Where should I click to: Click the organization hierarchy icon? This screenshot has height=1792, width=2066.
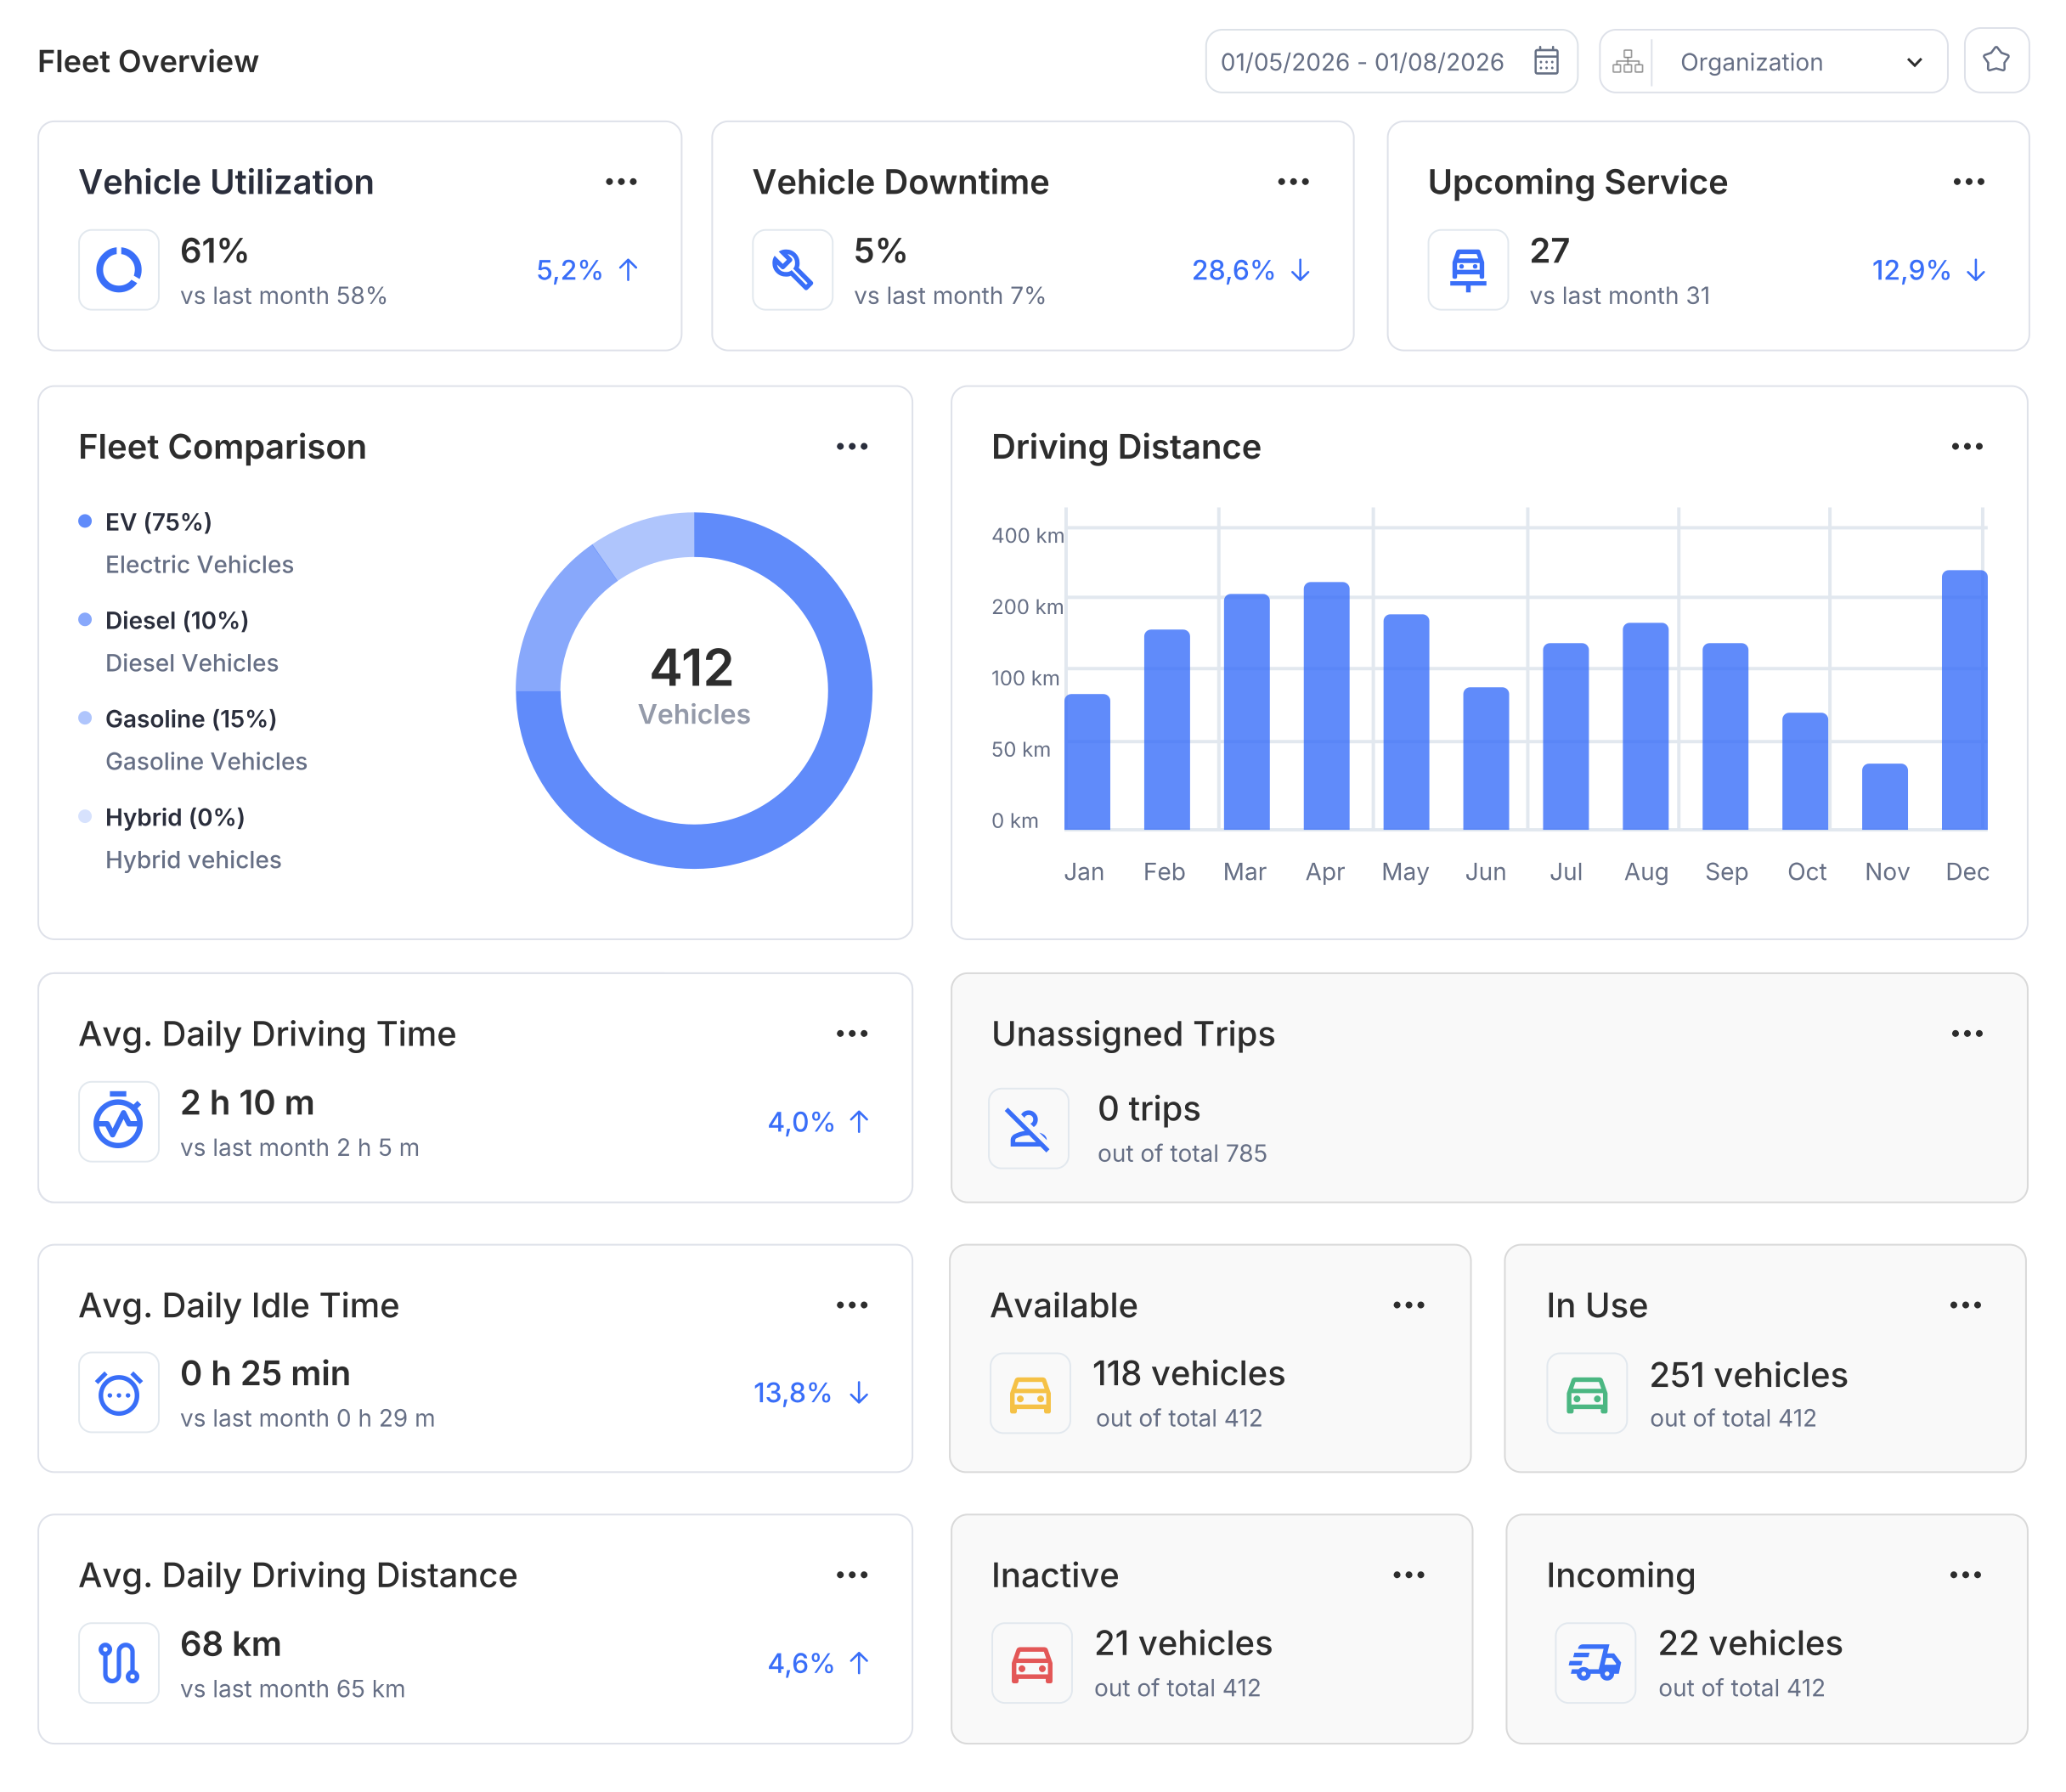(1627, 62)
